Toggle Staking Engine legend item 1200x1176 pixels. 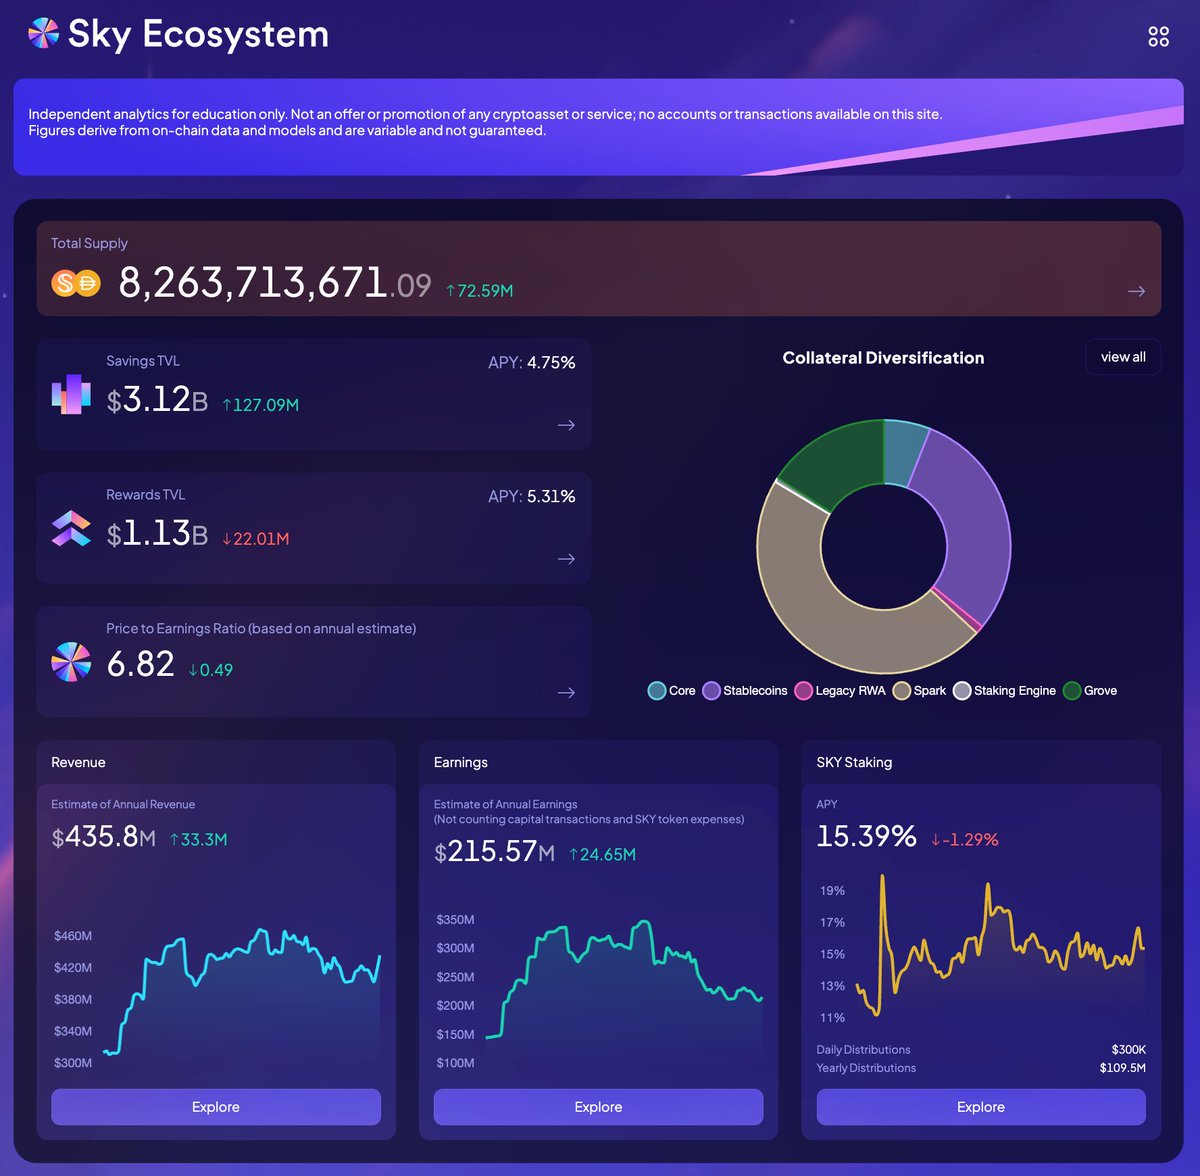(x=1004, y=691)
